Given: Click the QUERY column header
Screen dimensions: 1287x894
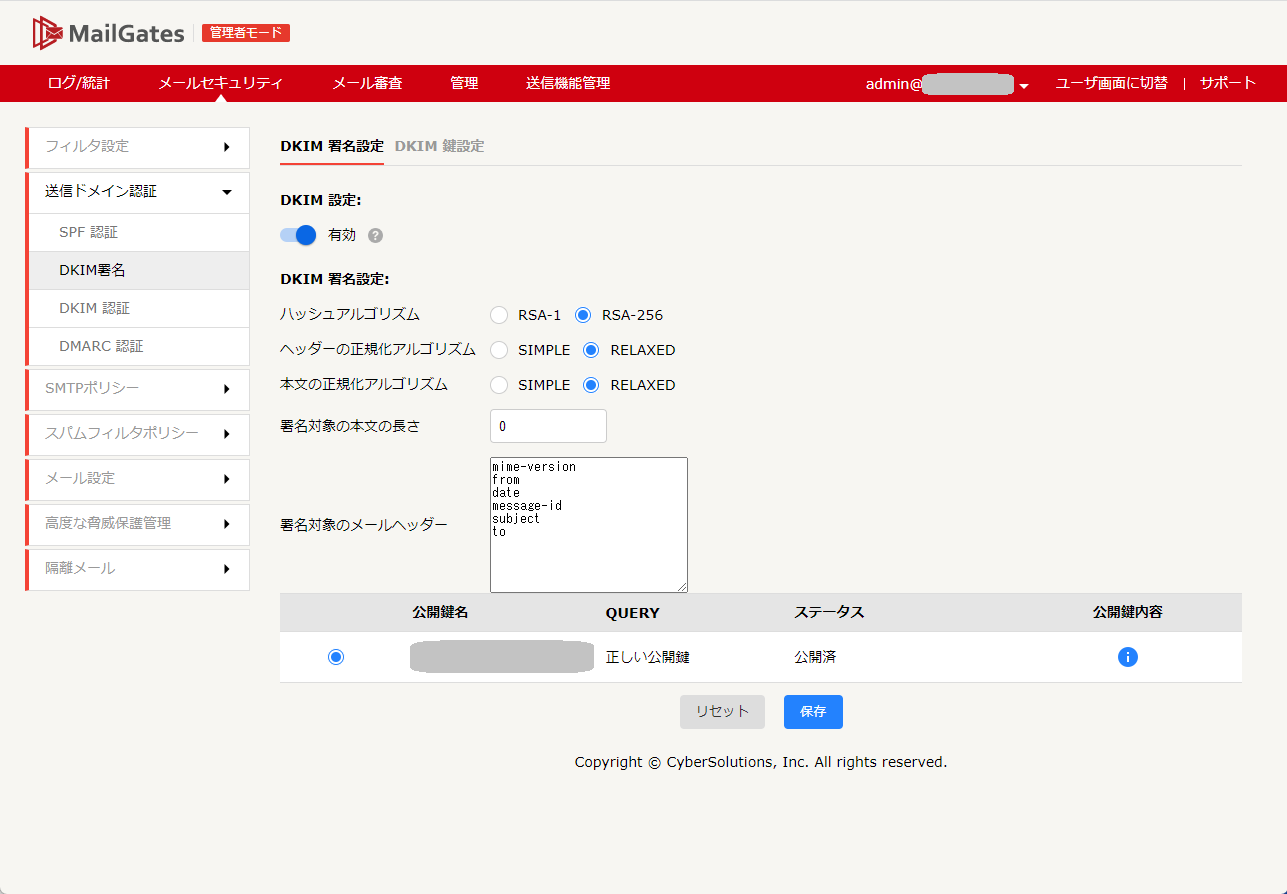Looking at the screenshot, I should (x=632, y=613).
